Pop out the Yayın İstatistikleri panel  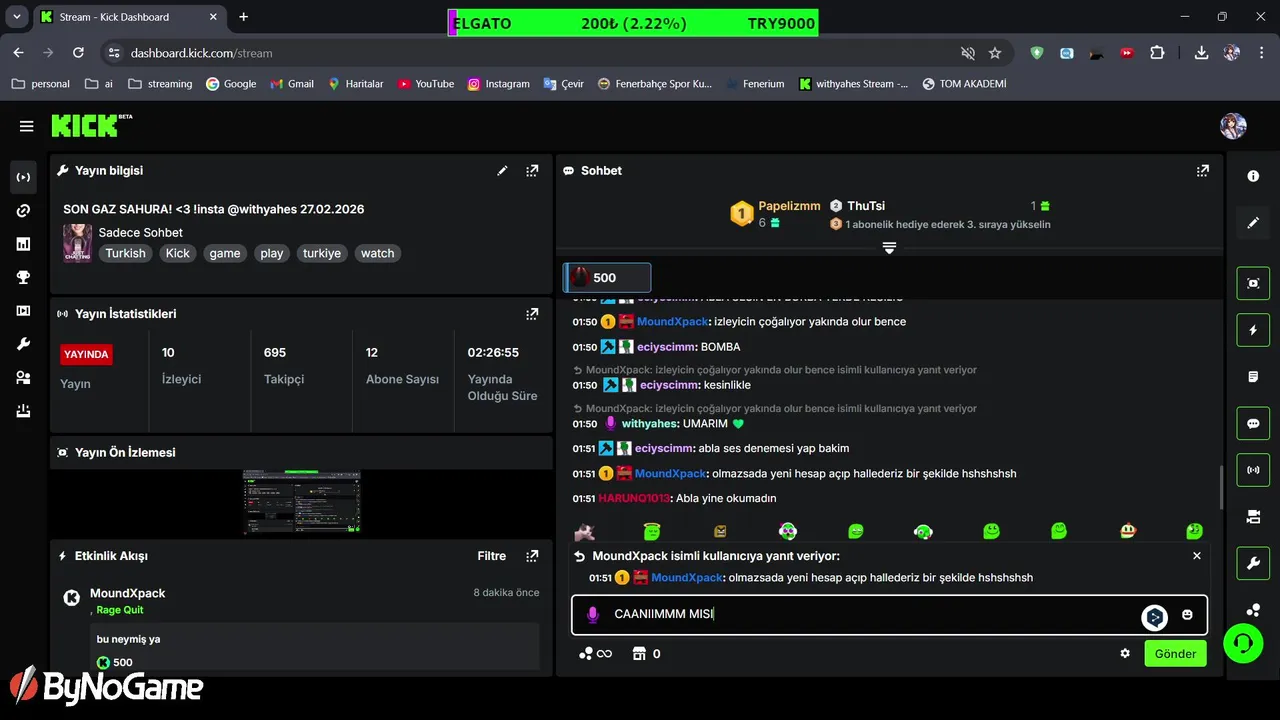click(532, 314)
